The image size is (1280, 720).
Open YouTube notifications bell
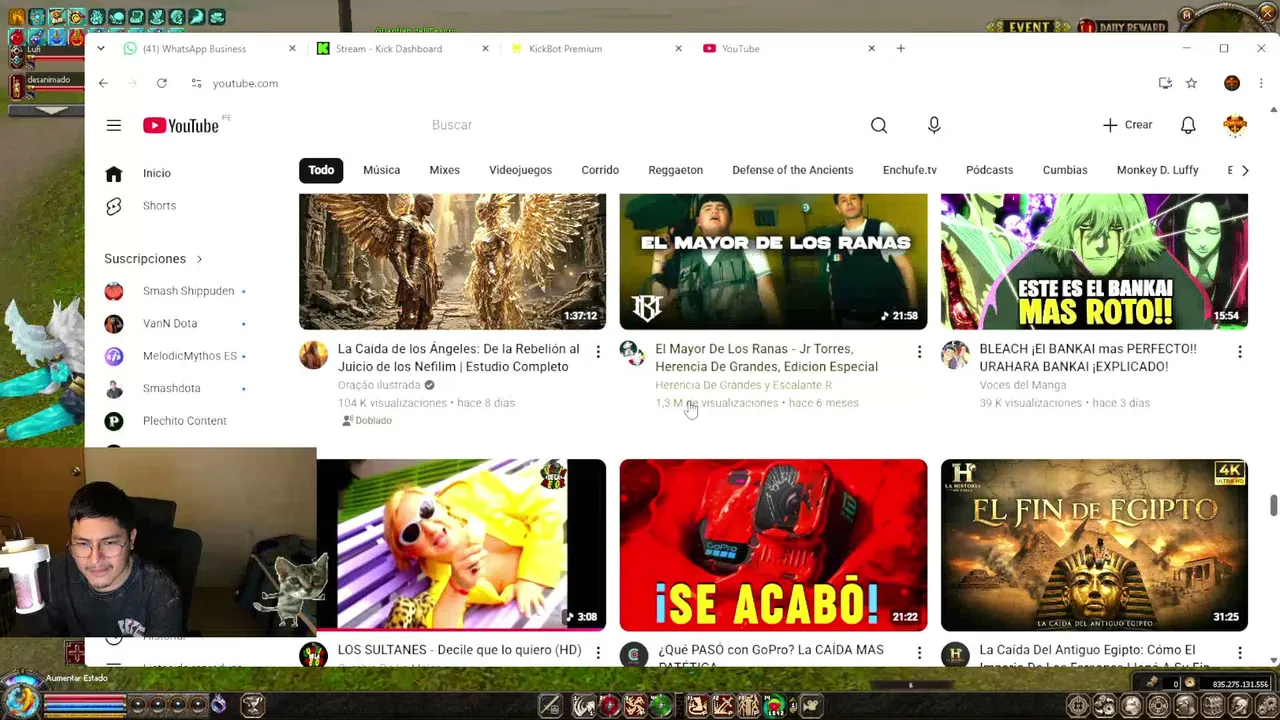[1188, 125]
